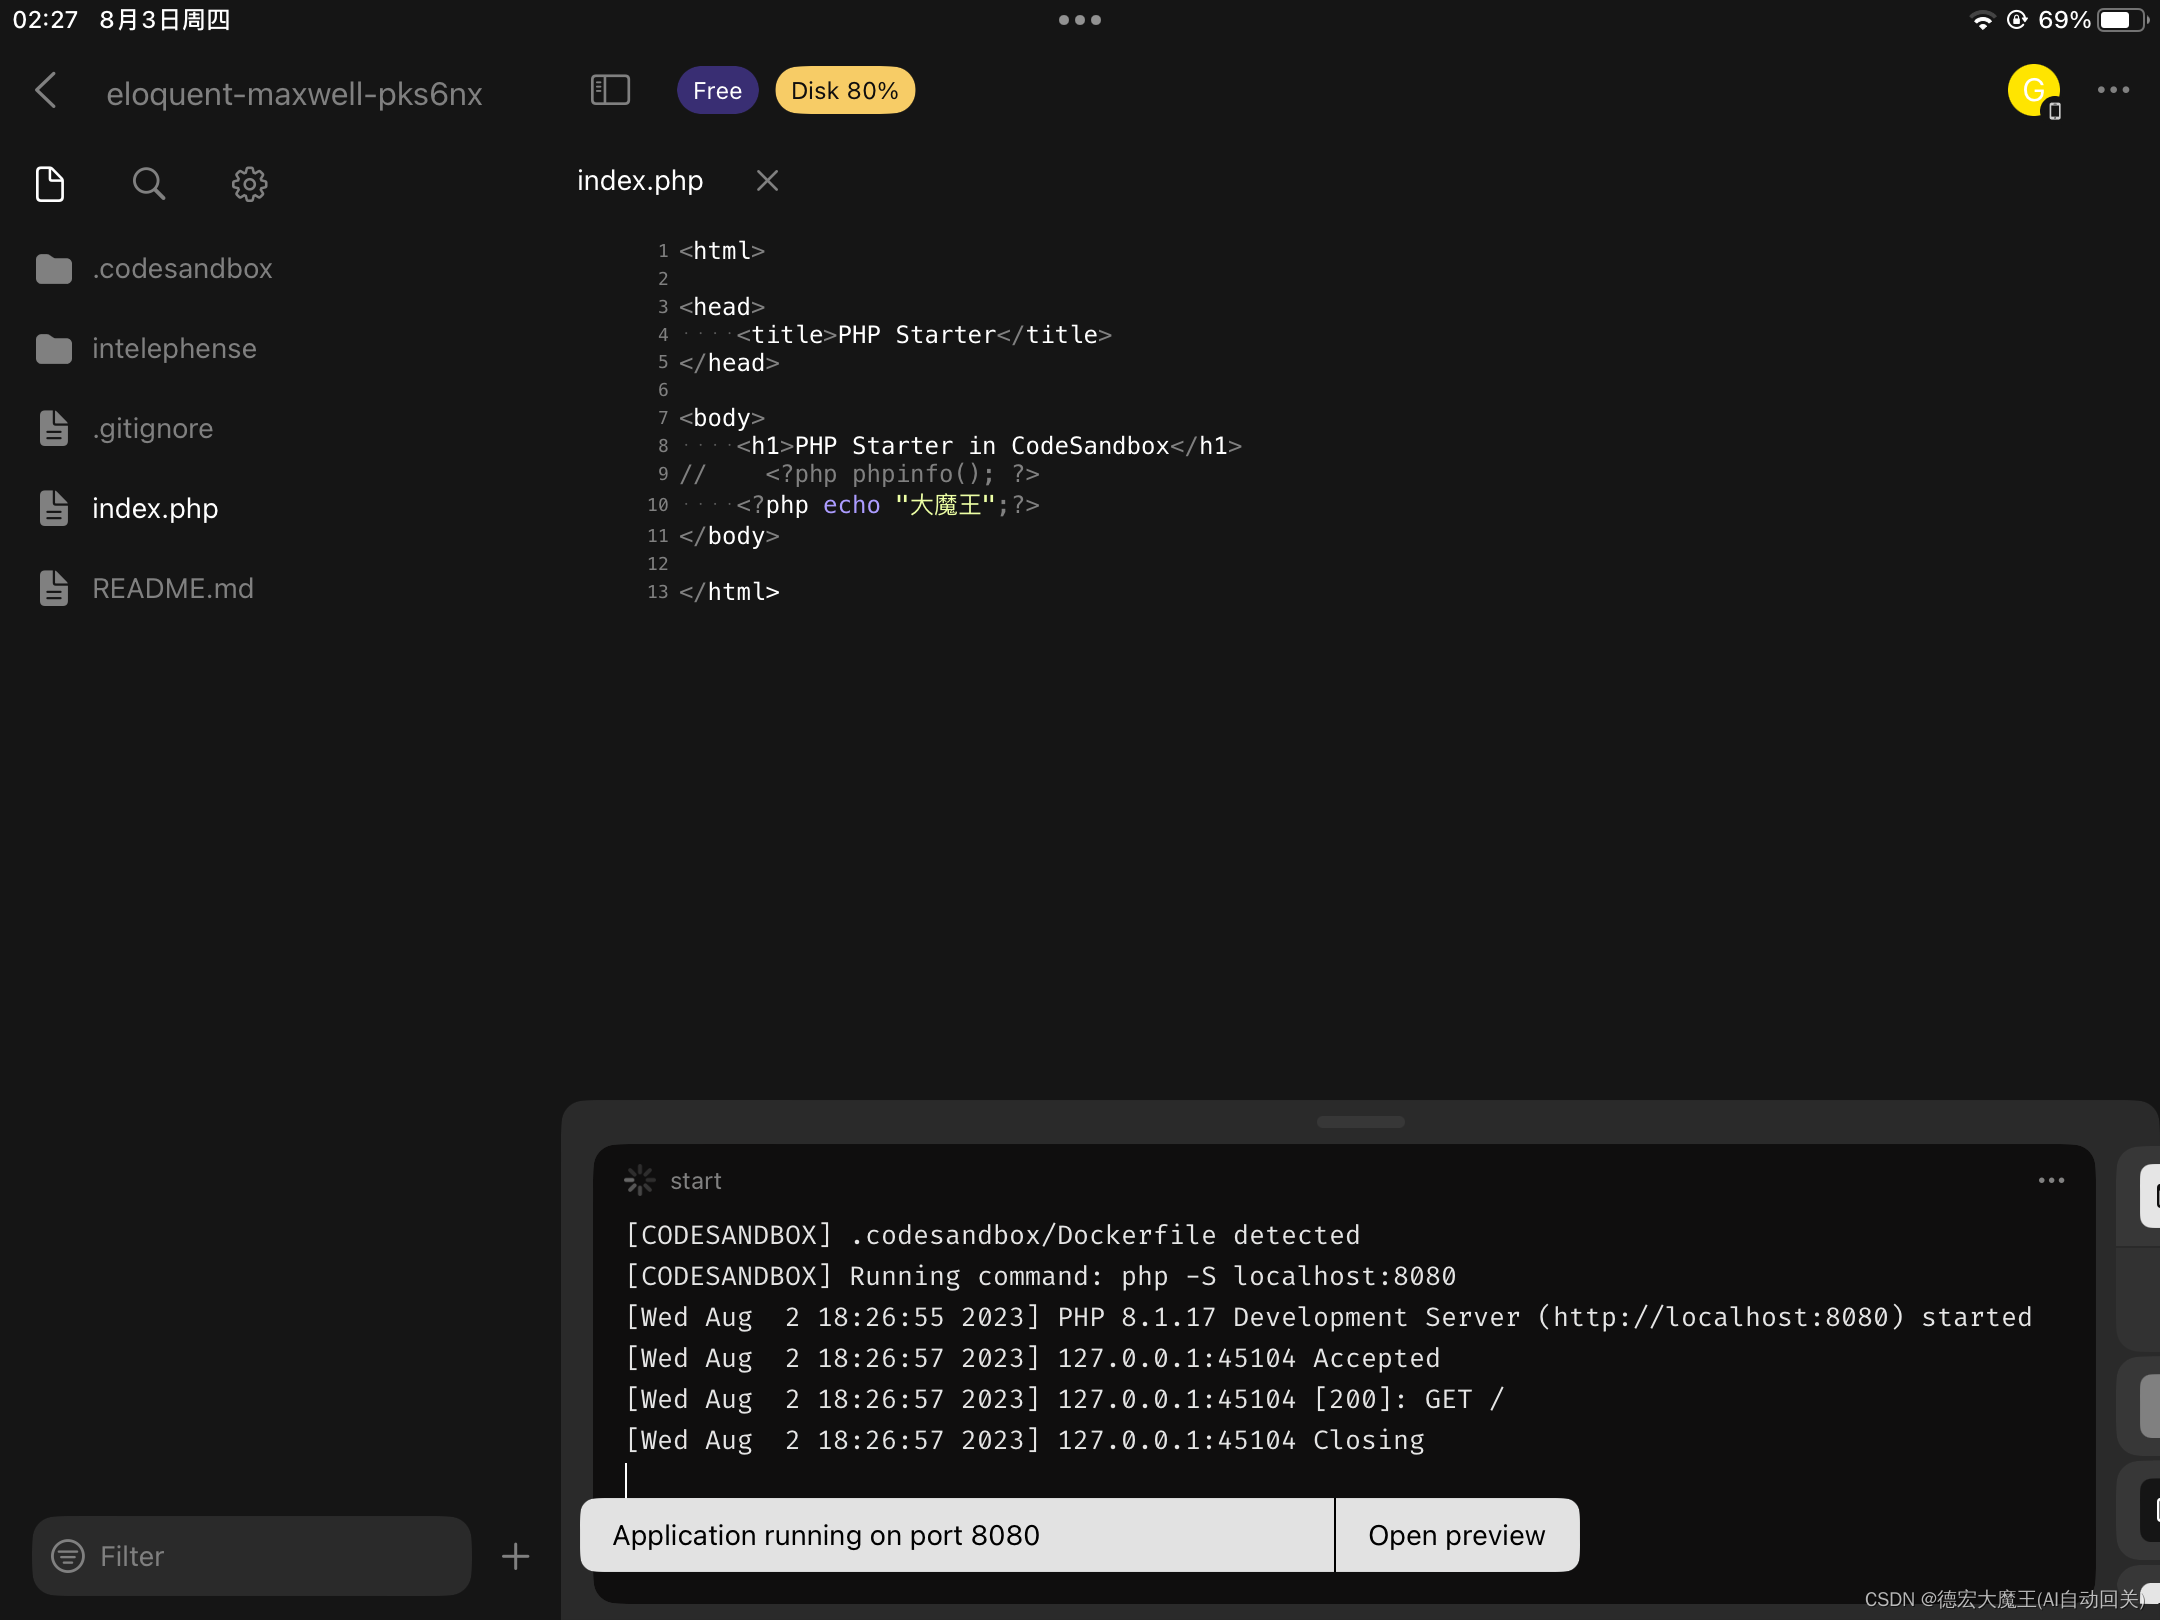Screen dimensions: 2160x1620
Task: Open the start terminal three-dot options
Action: pyautogui.click(x=2051, y=1181)
